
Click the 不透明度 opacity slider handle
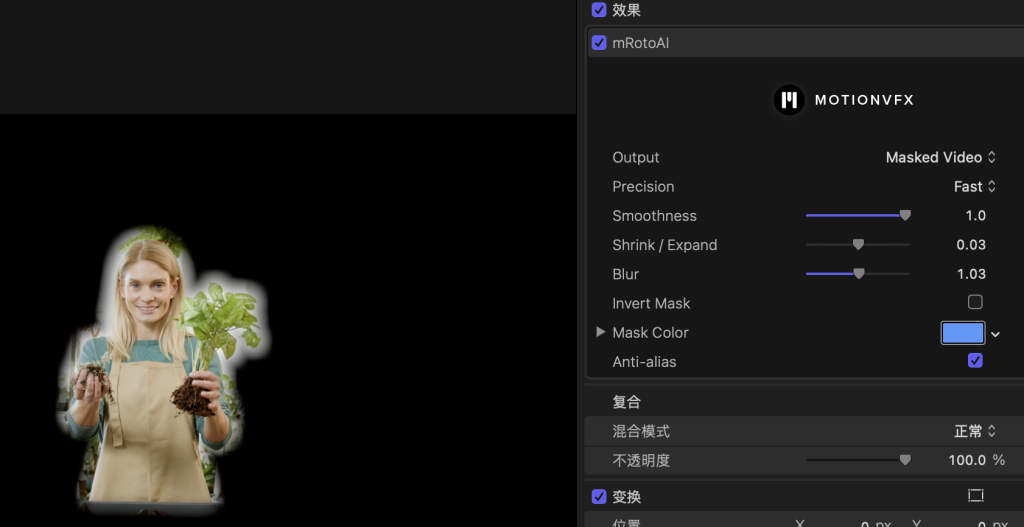[x=905, y=460]
